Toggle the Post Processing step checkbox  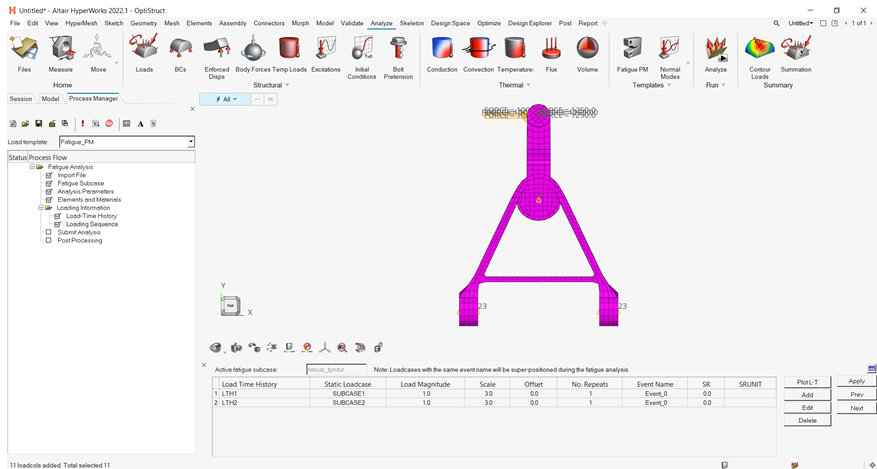(48, 241)
